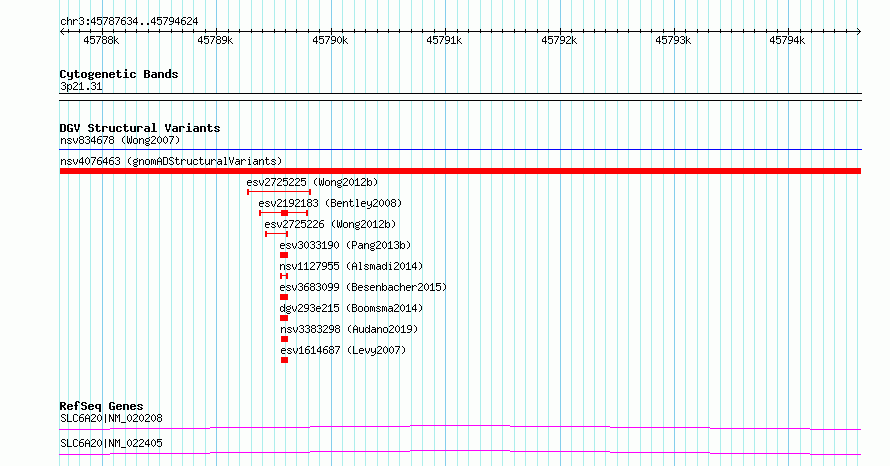890x466 pixels.
Task: Click the esv2725225 red range glyph
Action: [279, 192]
